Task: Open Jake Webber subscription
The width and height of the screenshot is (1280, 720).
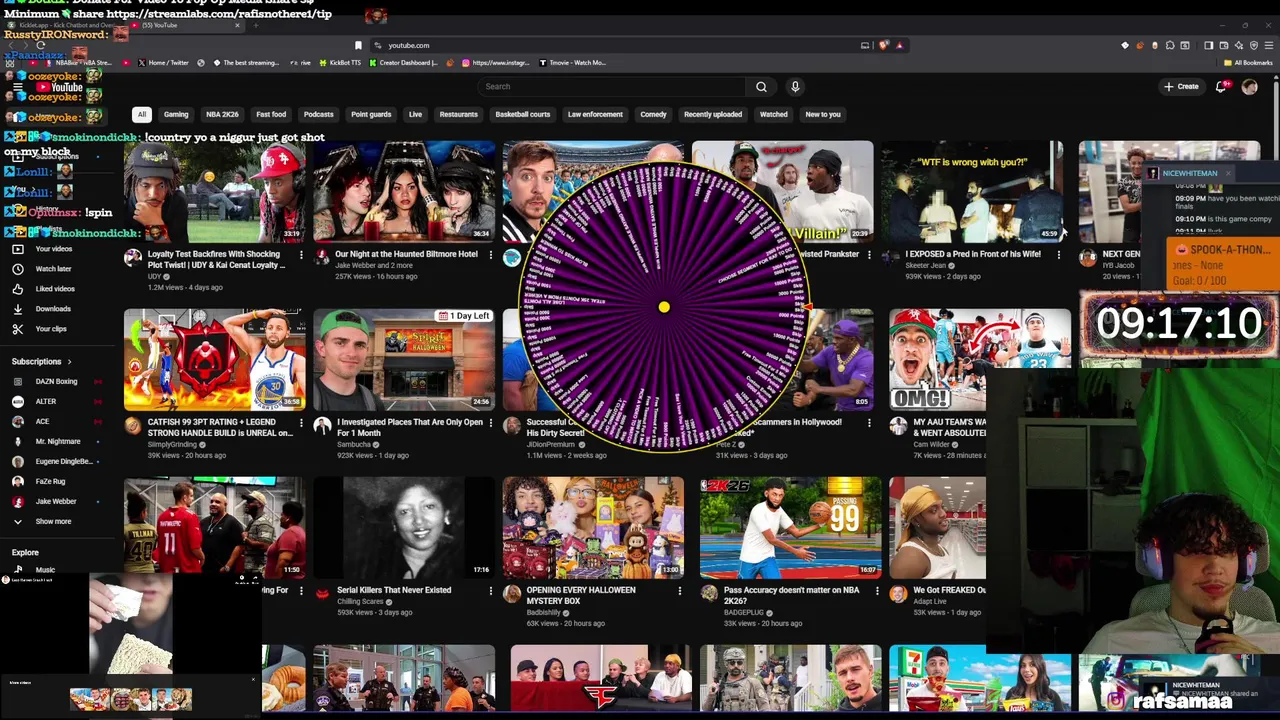Action: point(55,501)
